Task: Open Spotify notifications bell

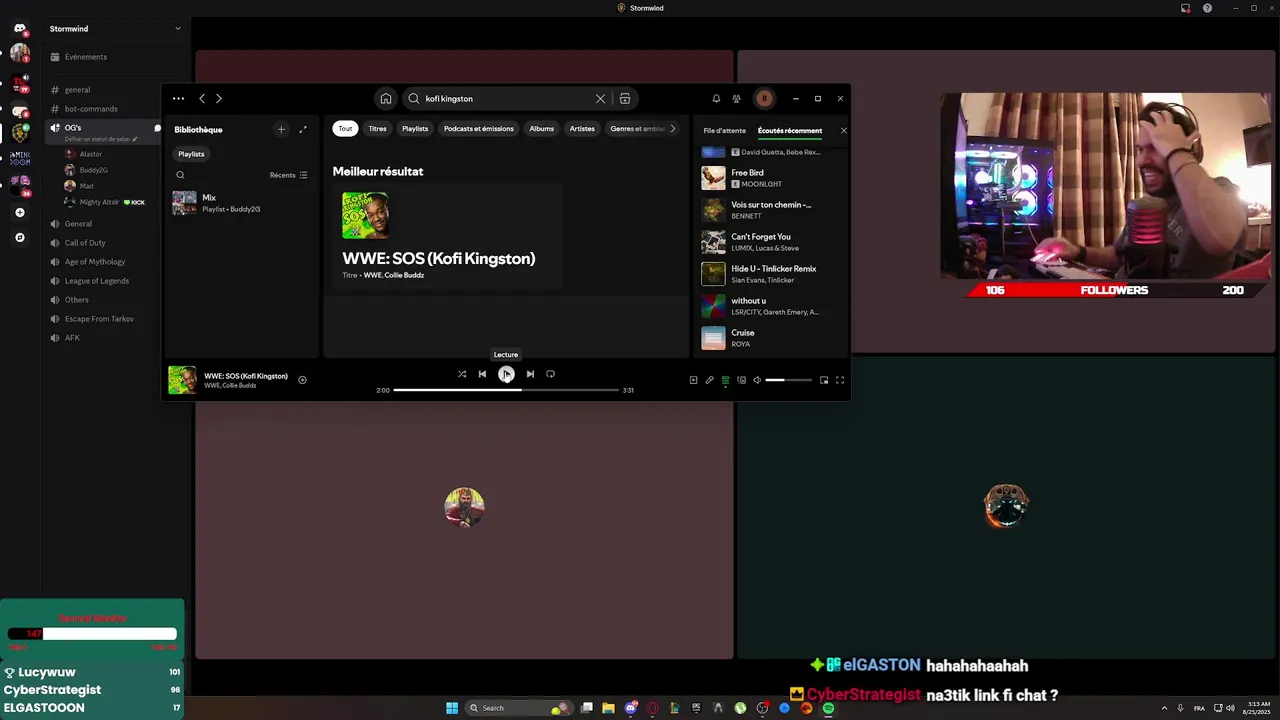Action: point(716,99)
